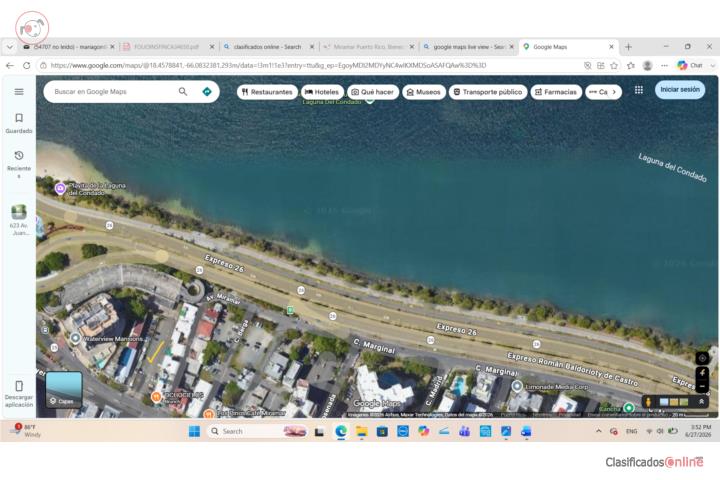Center map on my location

(702, 358)
